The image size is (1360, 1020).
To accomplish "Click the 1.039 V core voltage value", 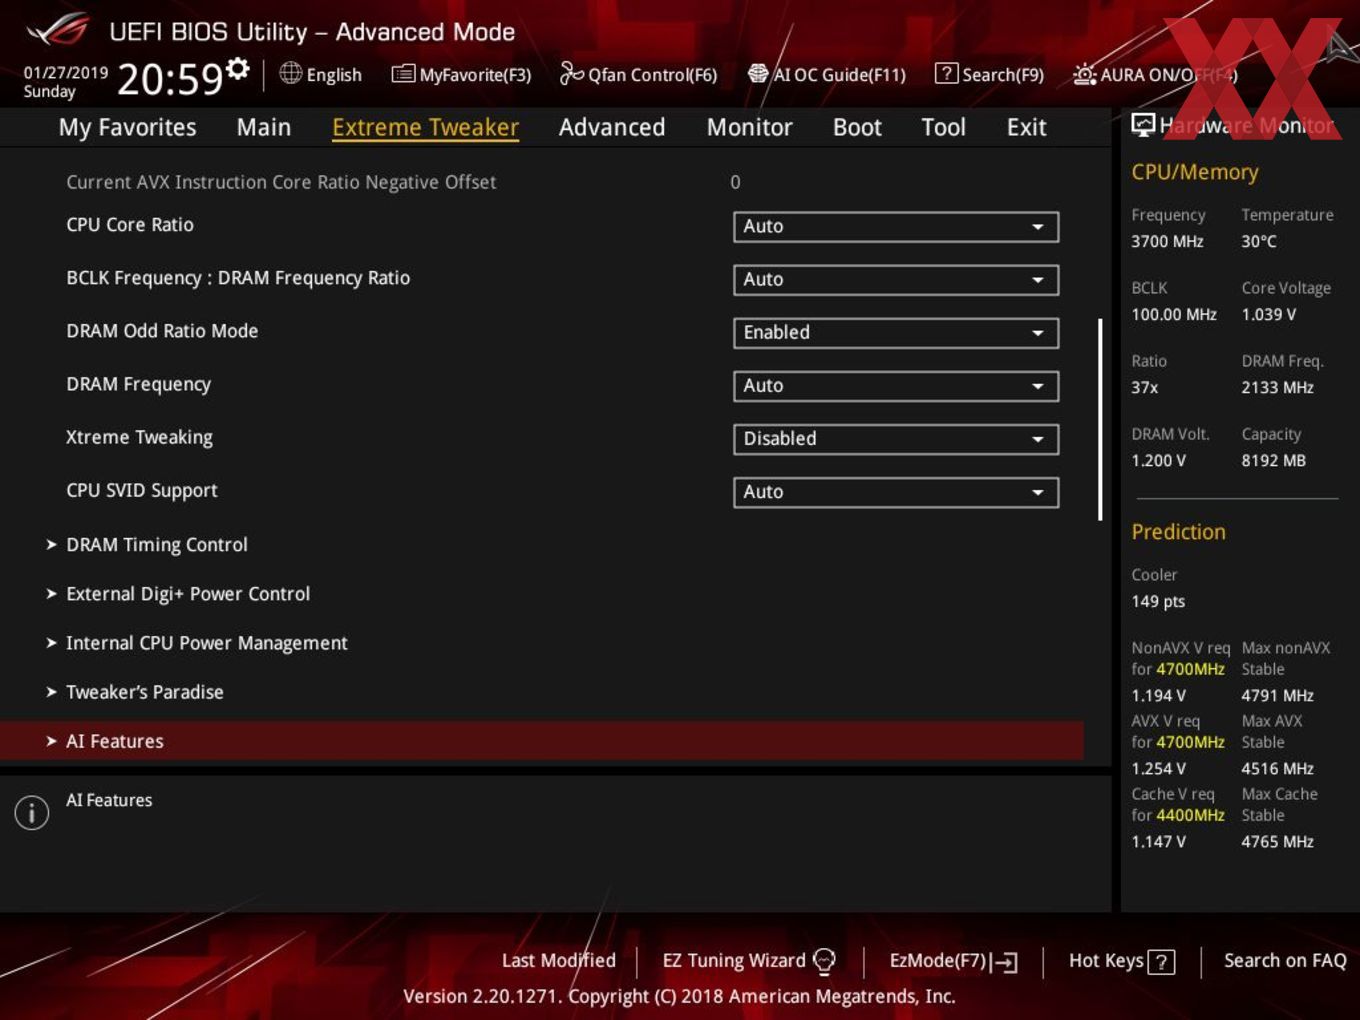I will (1268, 314).
